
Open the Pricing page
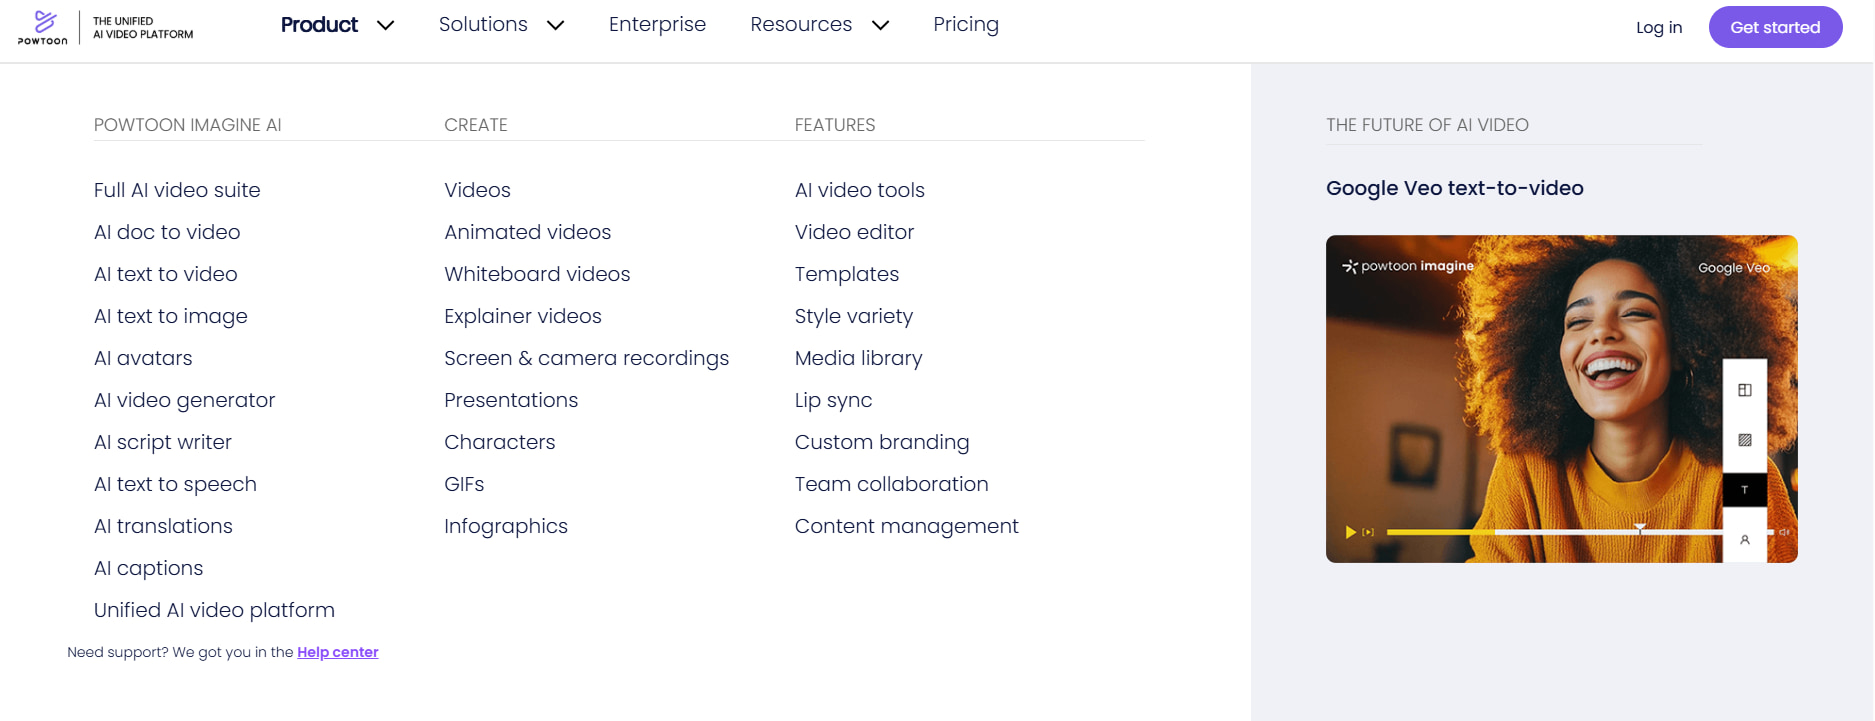966,25
